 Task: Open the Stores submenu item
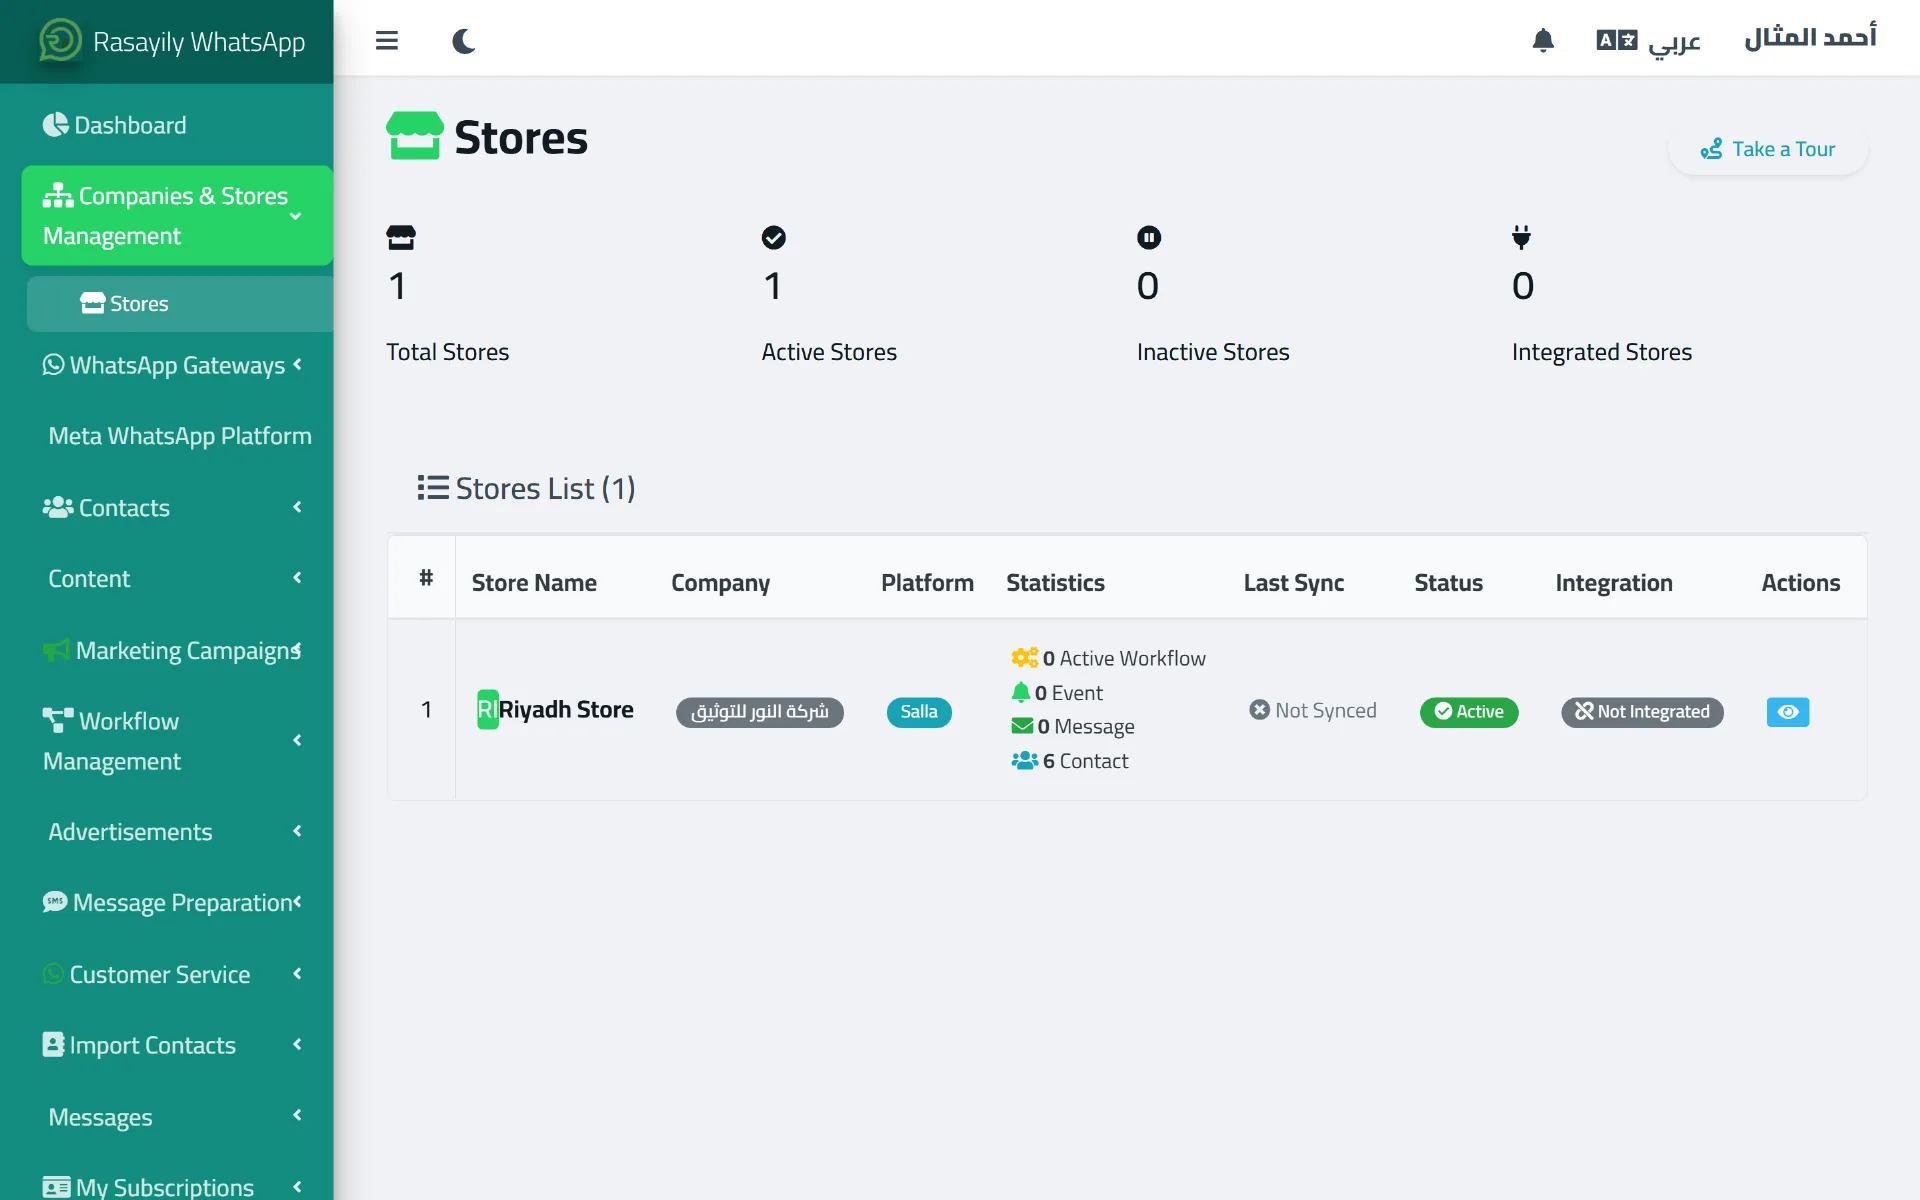(180, 304)
